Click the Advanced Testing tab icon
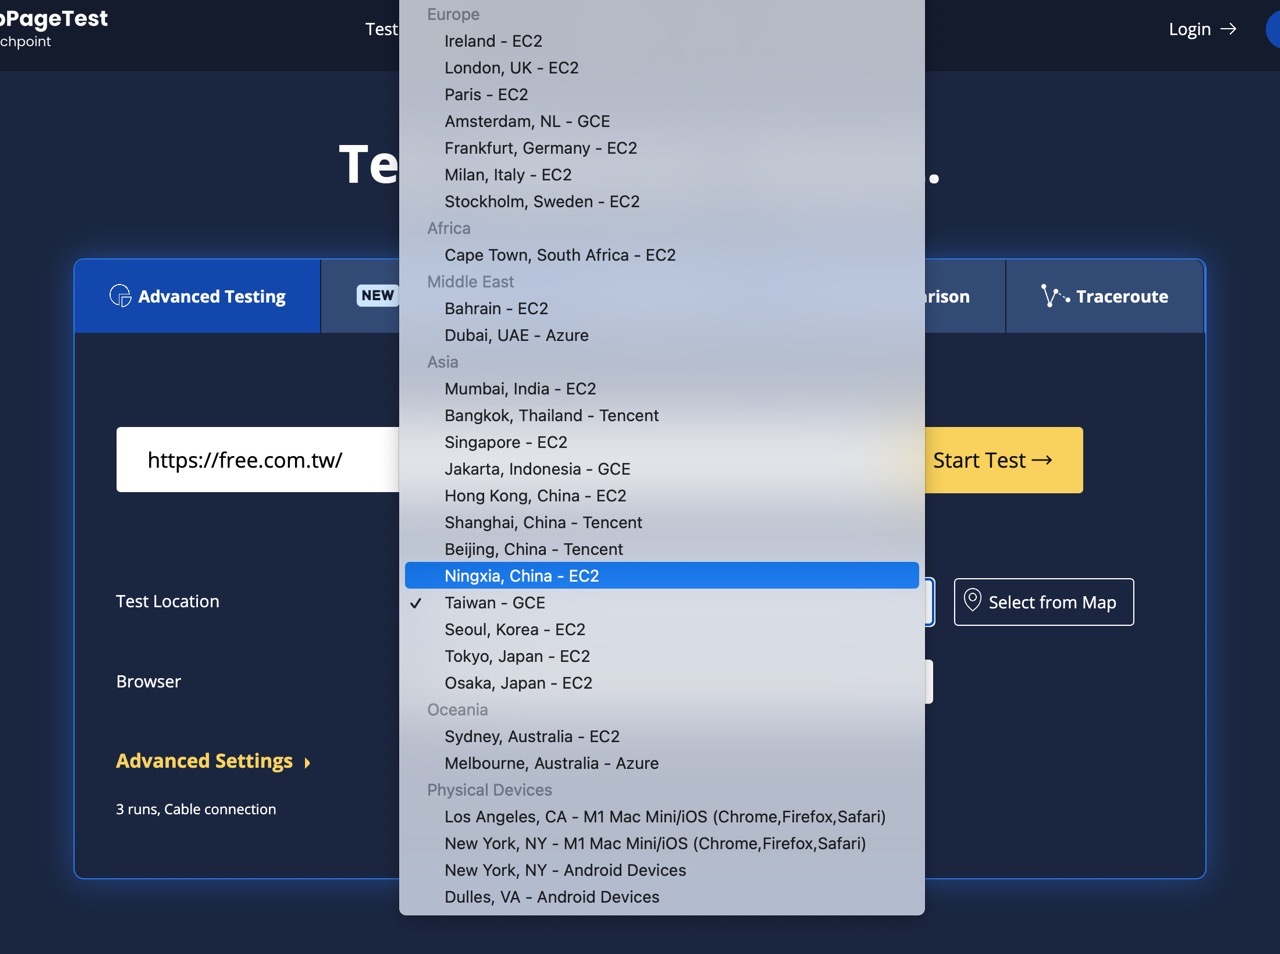The width and height of the screenshot is (1280, 954). [120, 296]
